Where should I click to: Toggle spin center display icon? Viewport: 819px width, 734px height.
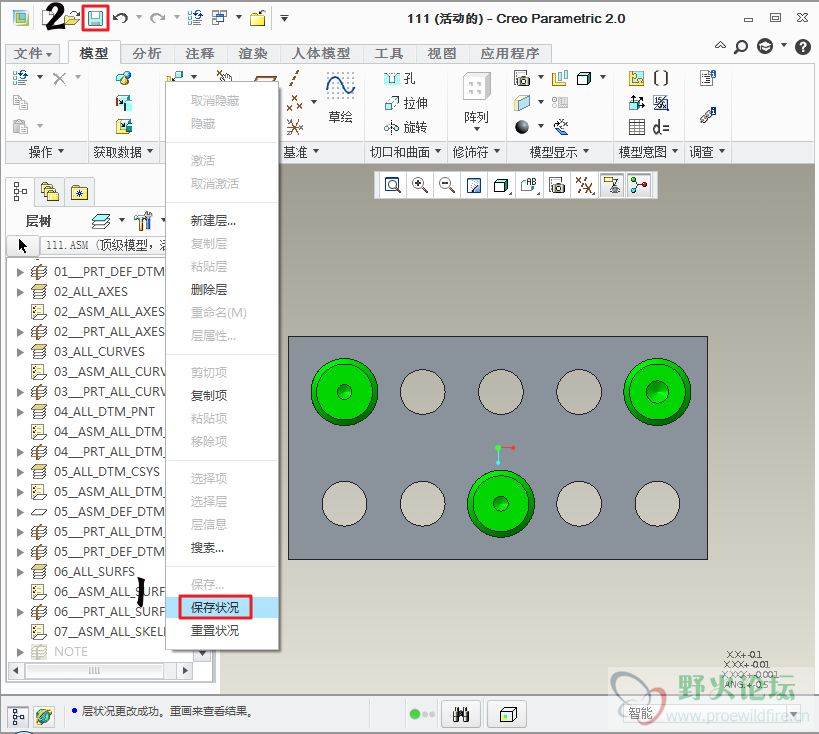639,185
